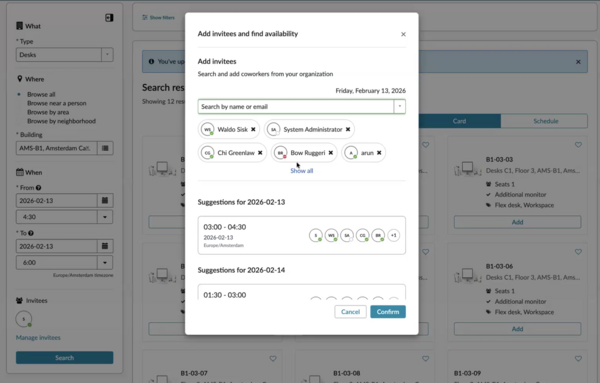Select the 01:30 - 03:00 suggestion
This screenshot has width=600, height=383.
pyautogui.click(x=302, y=292)
